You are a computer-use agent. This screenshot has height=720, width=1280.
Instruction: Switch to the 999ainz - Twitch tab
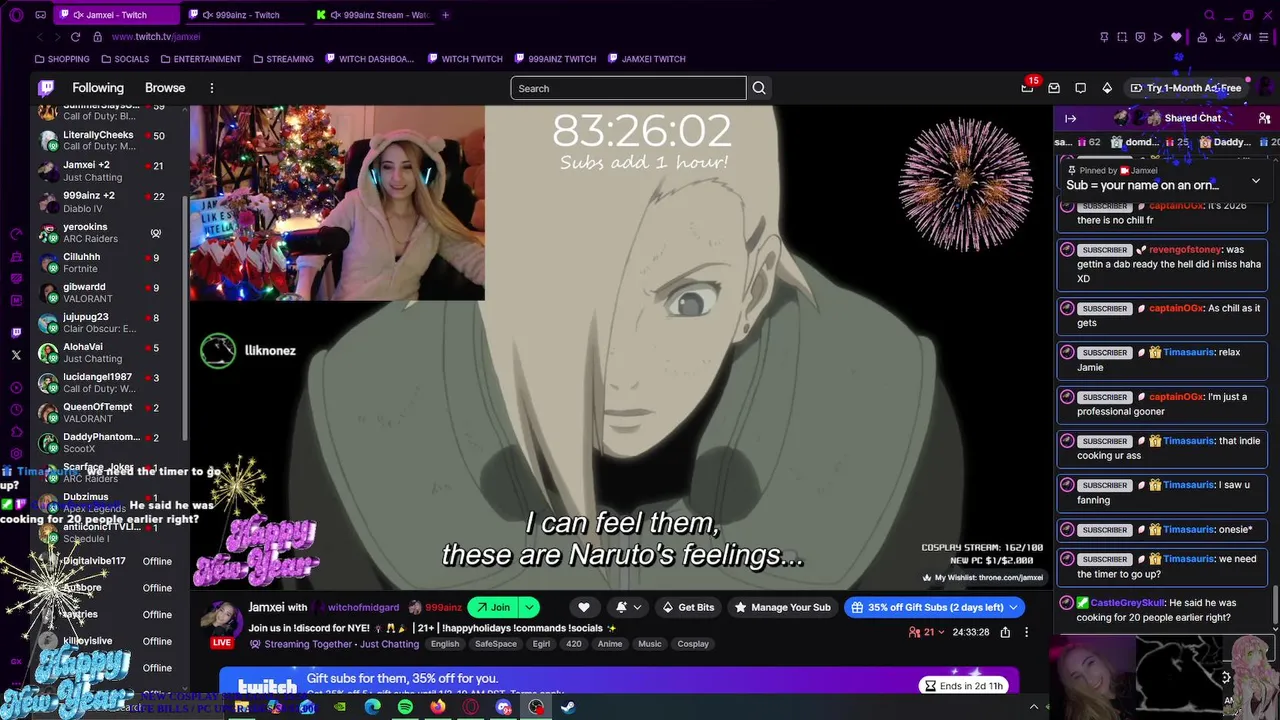[247, 15]
